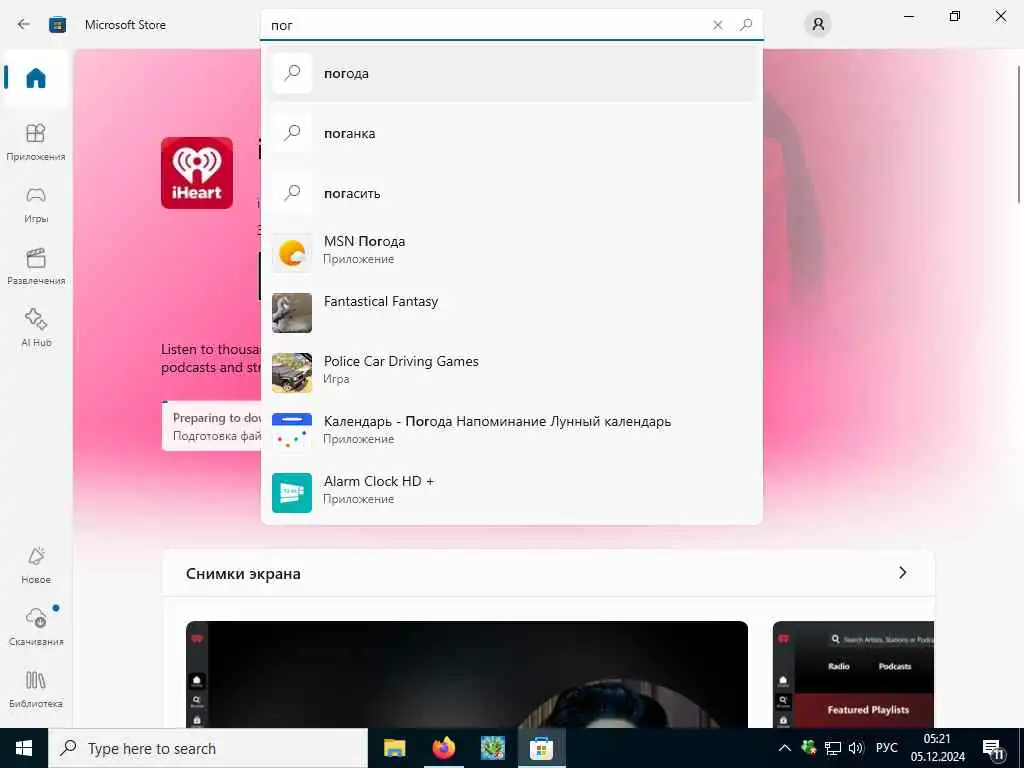Open the AI Hub section
Screen dimensions: 1024x768
pyautogui.click(x=36, y=328)
